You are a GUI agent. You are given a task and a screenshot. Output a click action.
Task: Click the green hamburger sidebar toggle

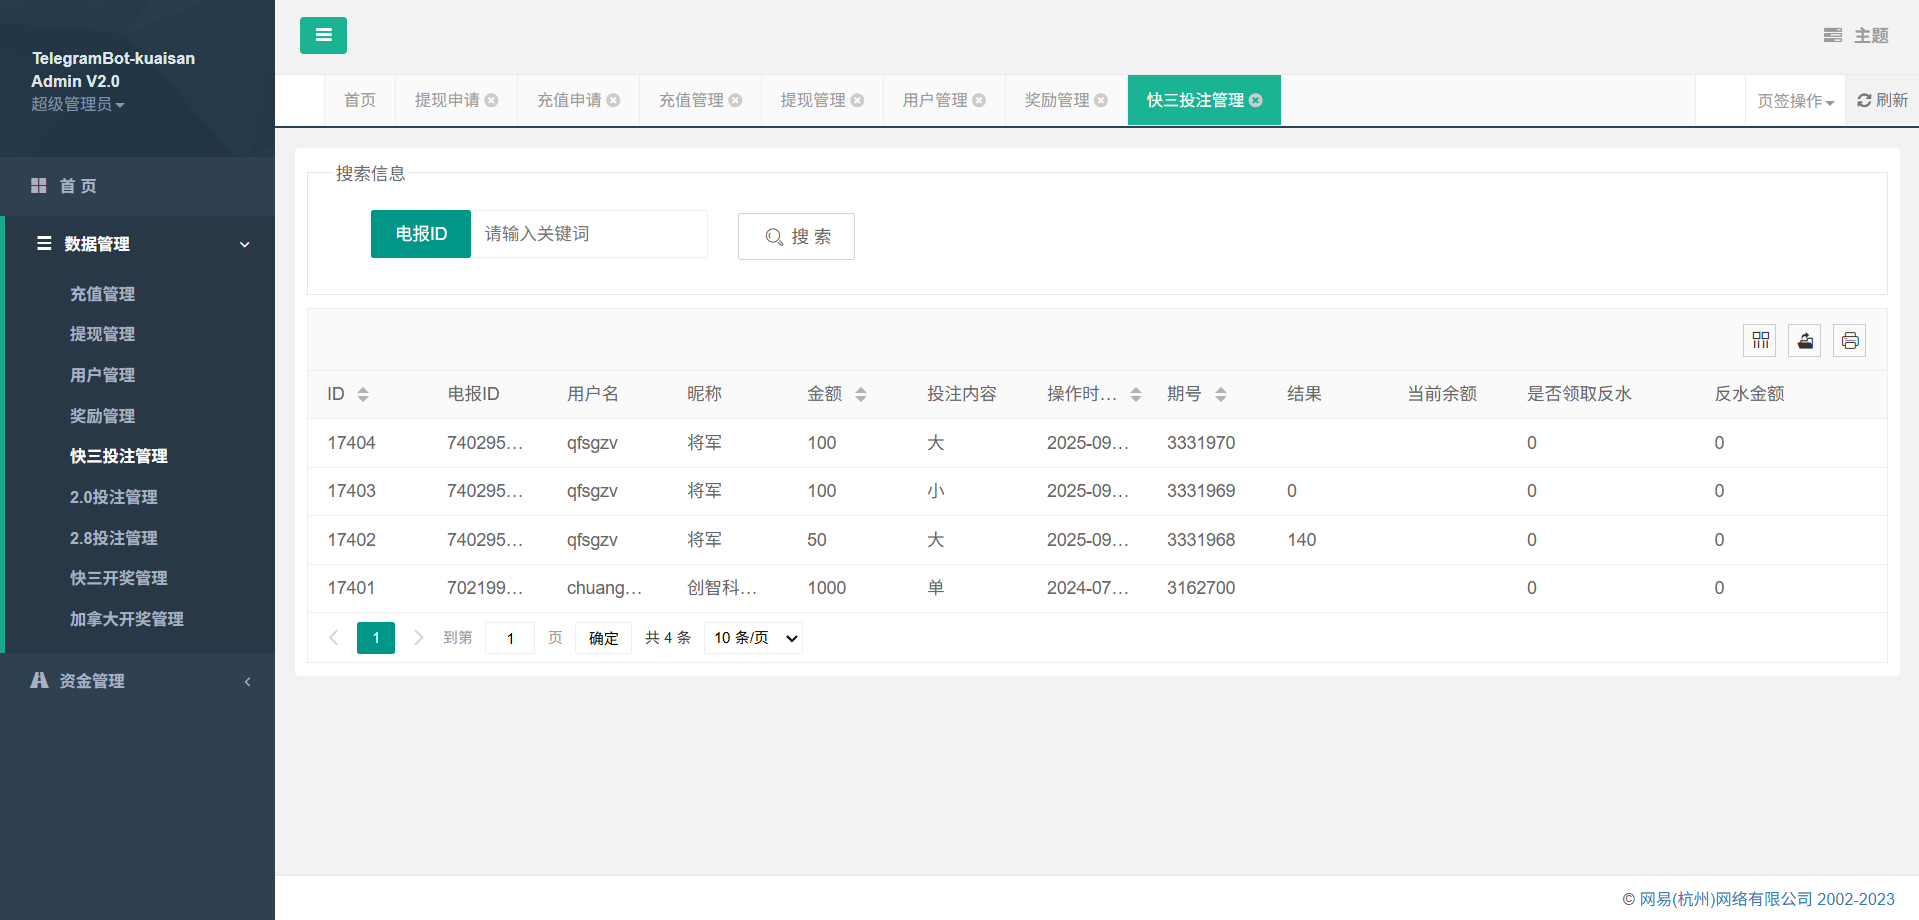point(323,35)
